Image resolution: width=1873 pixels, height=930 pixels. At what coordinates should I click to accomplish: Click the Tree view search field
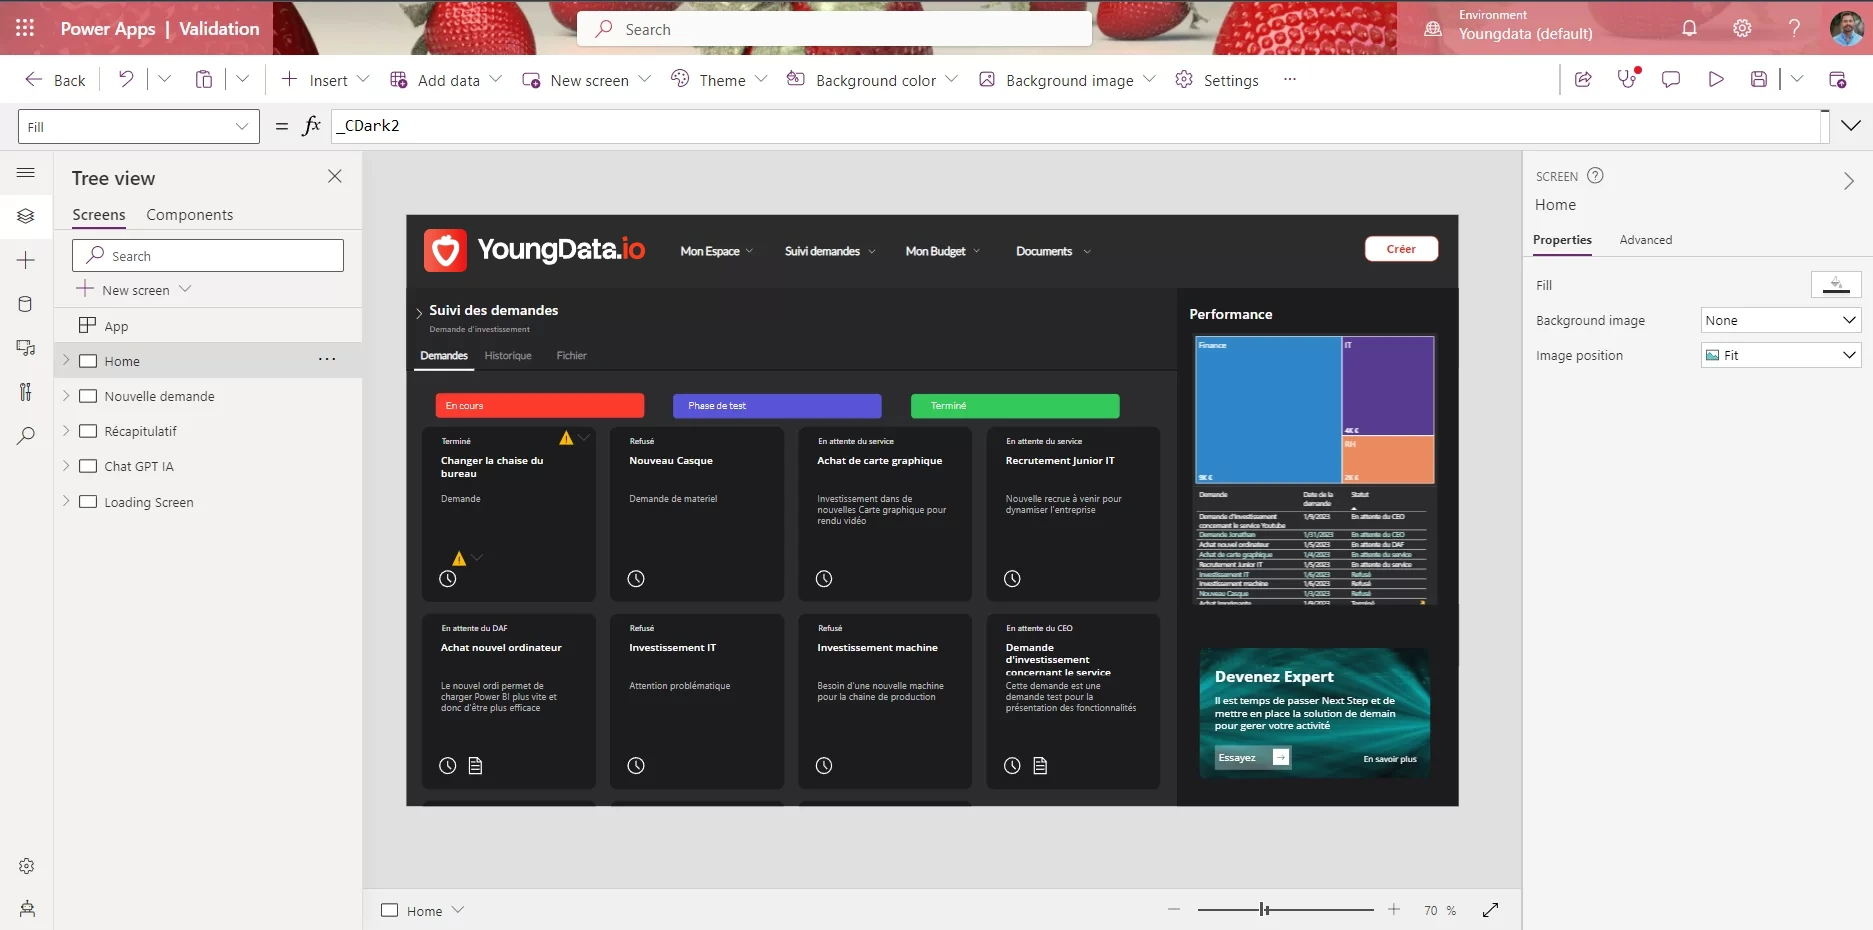click(208, 255)
